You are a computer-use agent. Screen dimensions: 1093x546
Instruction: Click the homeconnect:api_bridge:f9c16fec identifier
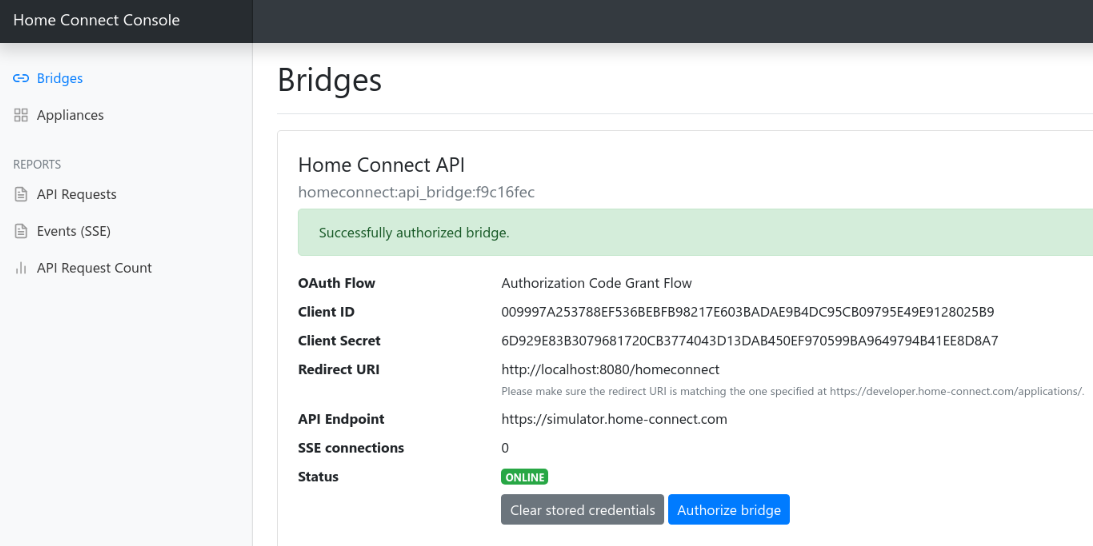coord(416,192)
